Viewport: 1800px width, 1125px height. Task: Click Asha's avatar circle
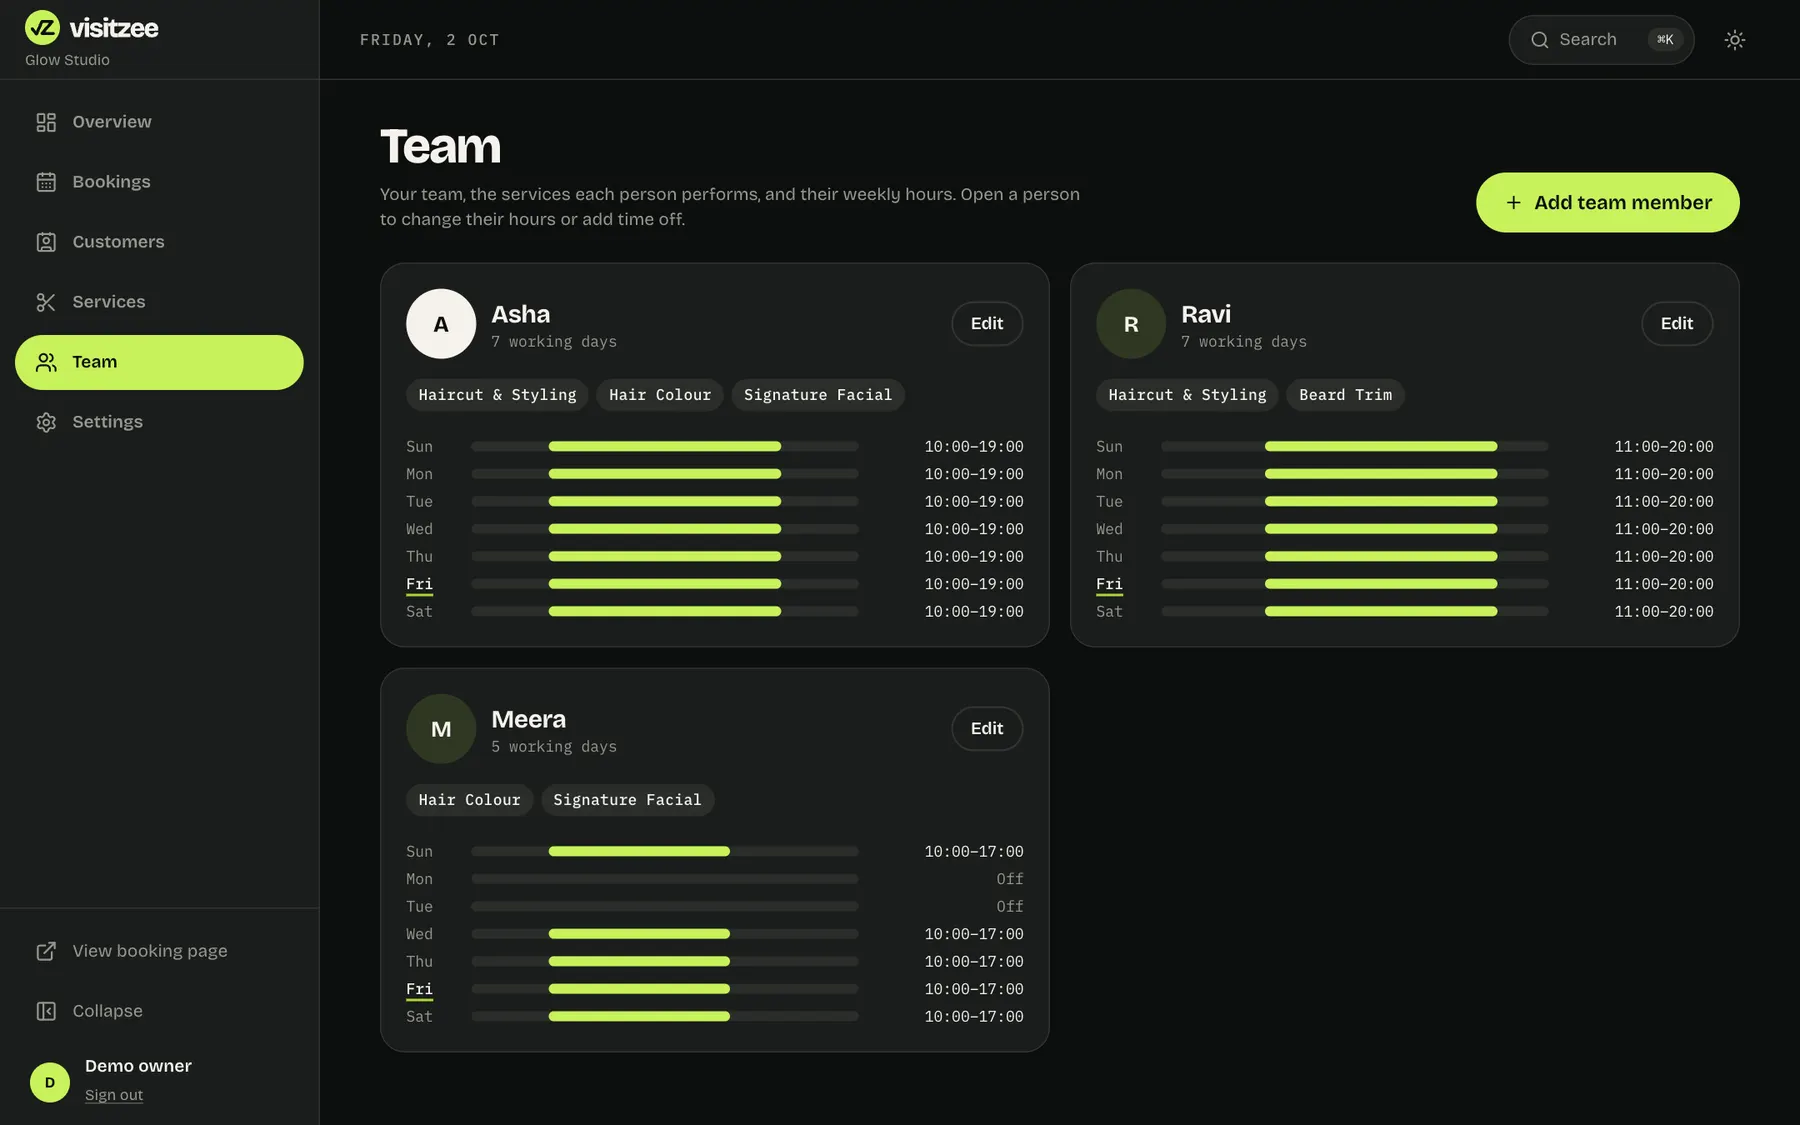tap(441, 324)
